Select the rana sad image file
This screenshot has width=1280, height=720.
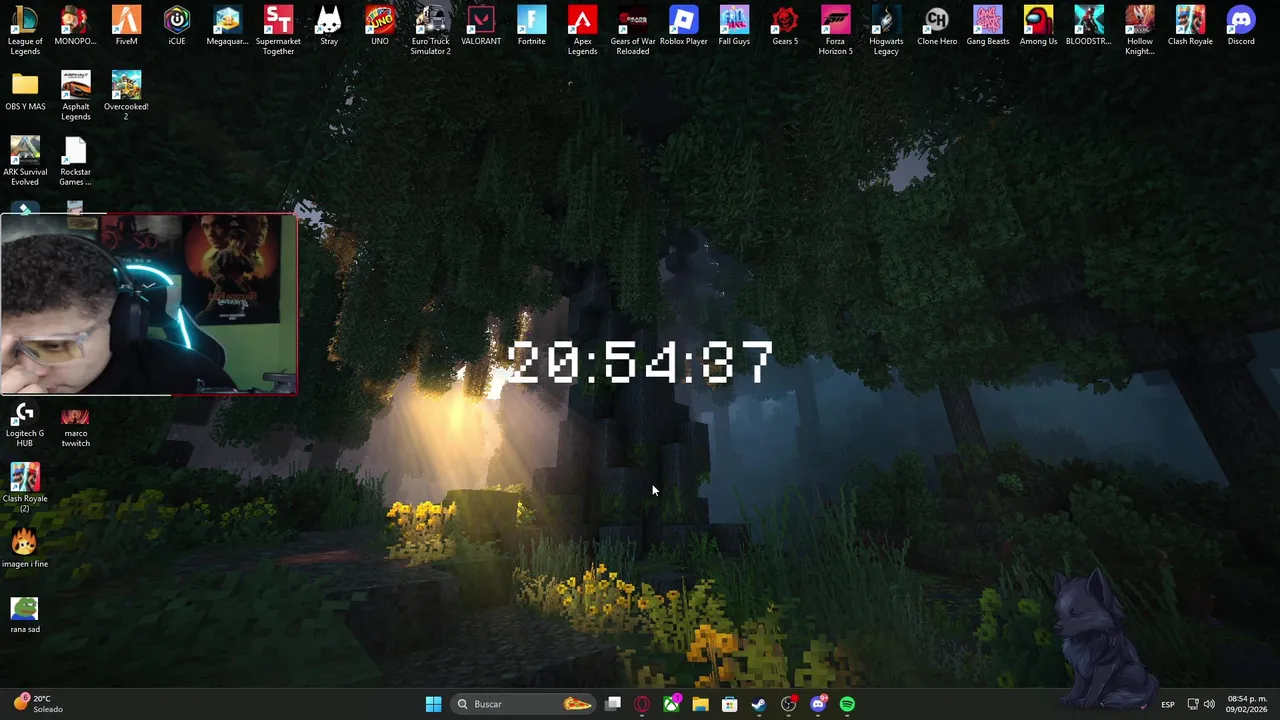point(25,613)
